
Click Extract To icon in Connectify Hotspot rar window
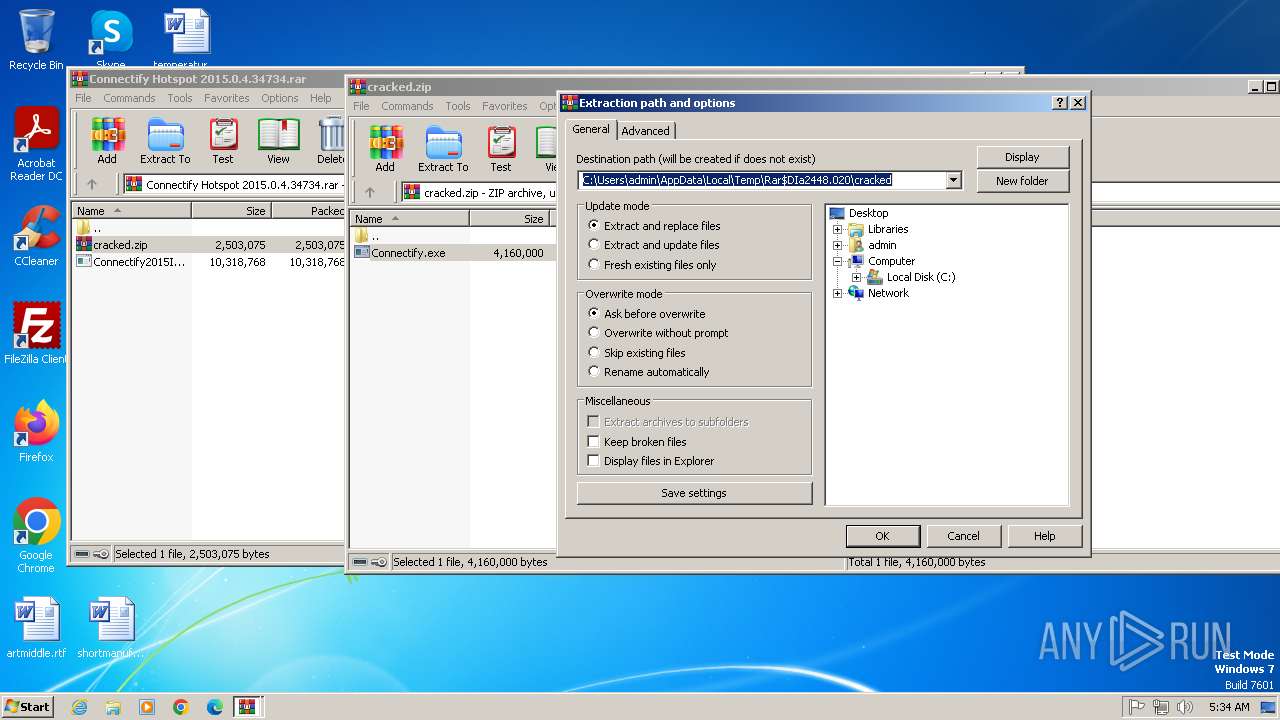(165, 141)
